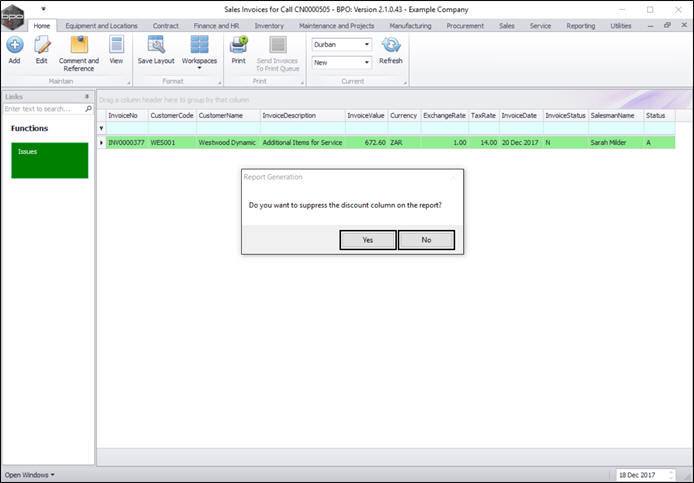
Task: Click the Edit pencil icon
Action: 42,45
